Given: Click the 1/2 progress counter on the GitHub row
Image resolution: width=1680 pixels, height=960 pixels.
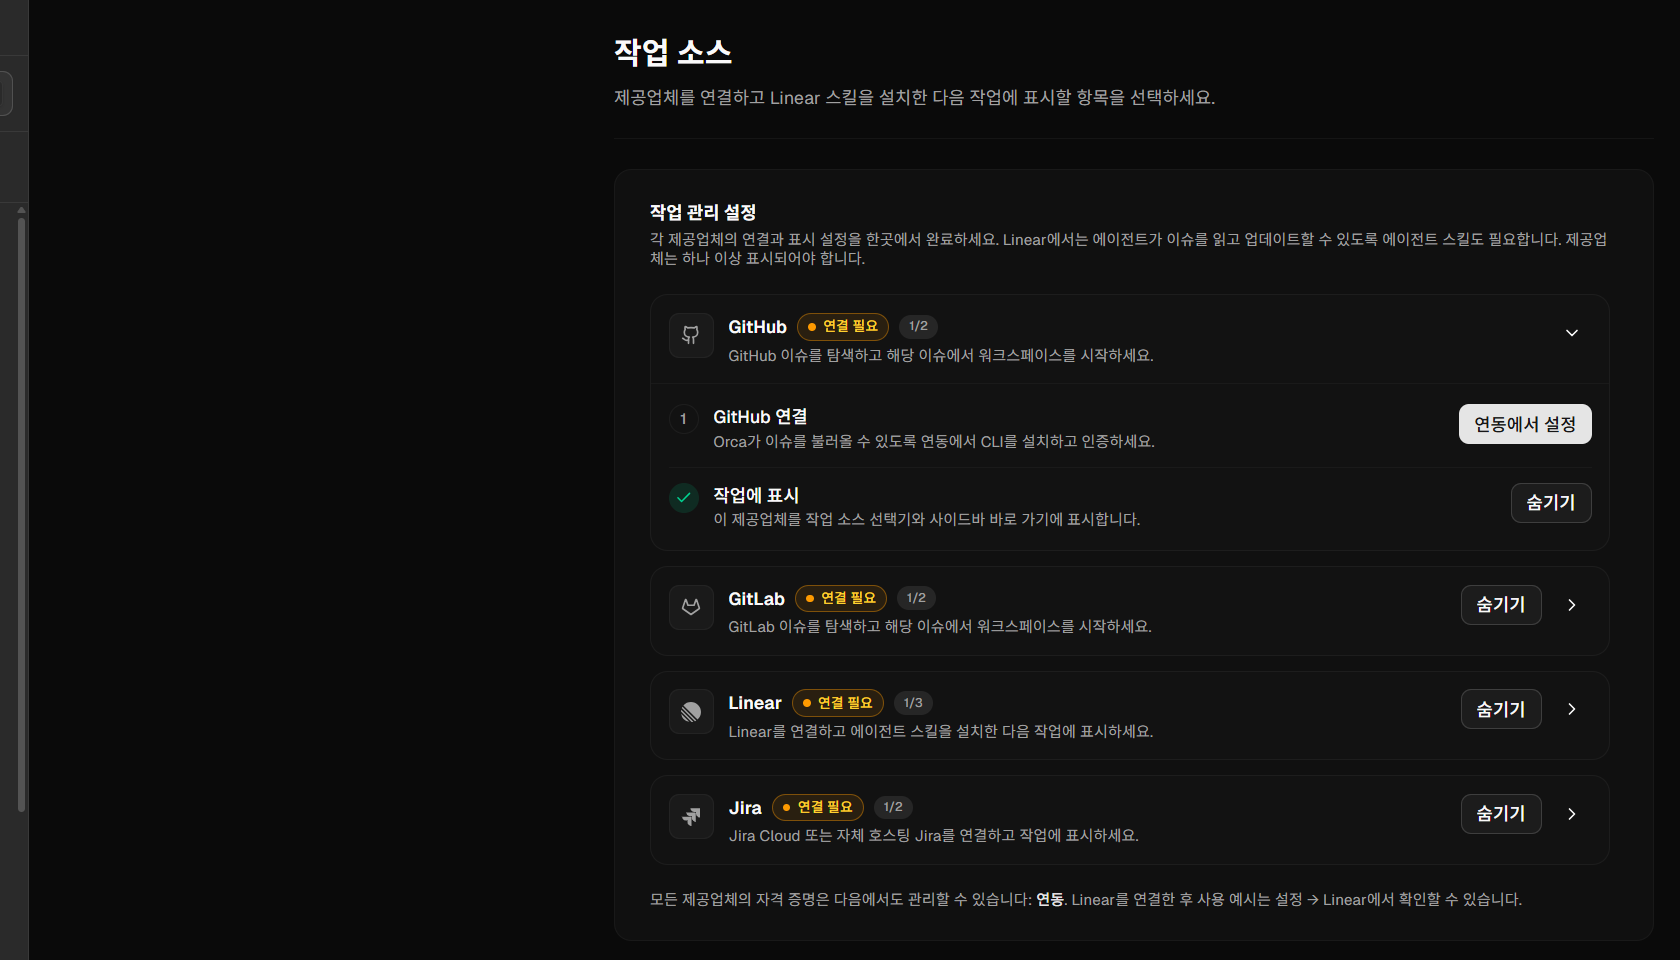Looking at the screenshot, I should pos(918,327).
